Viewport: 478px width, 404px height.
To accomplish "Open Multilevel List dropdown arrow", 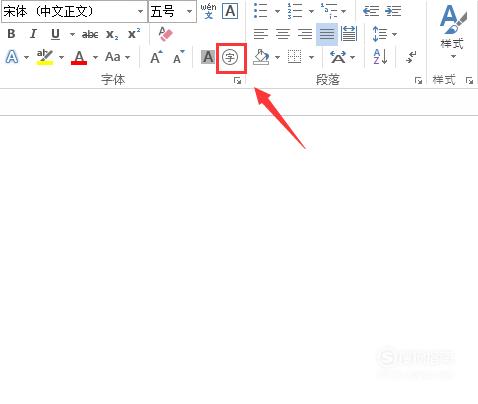I will tap(344, 11).
